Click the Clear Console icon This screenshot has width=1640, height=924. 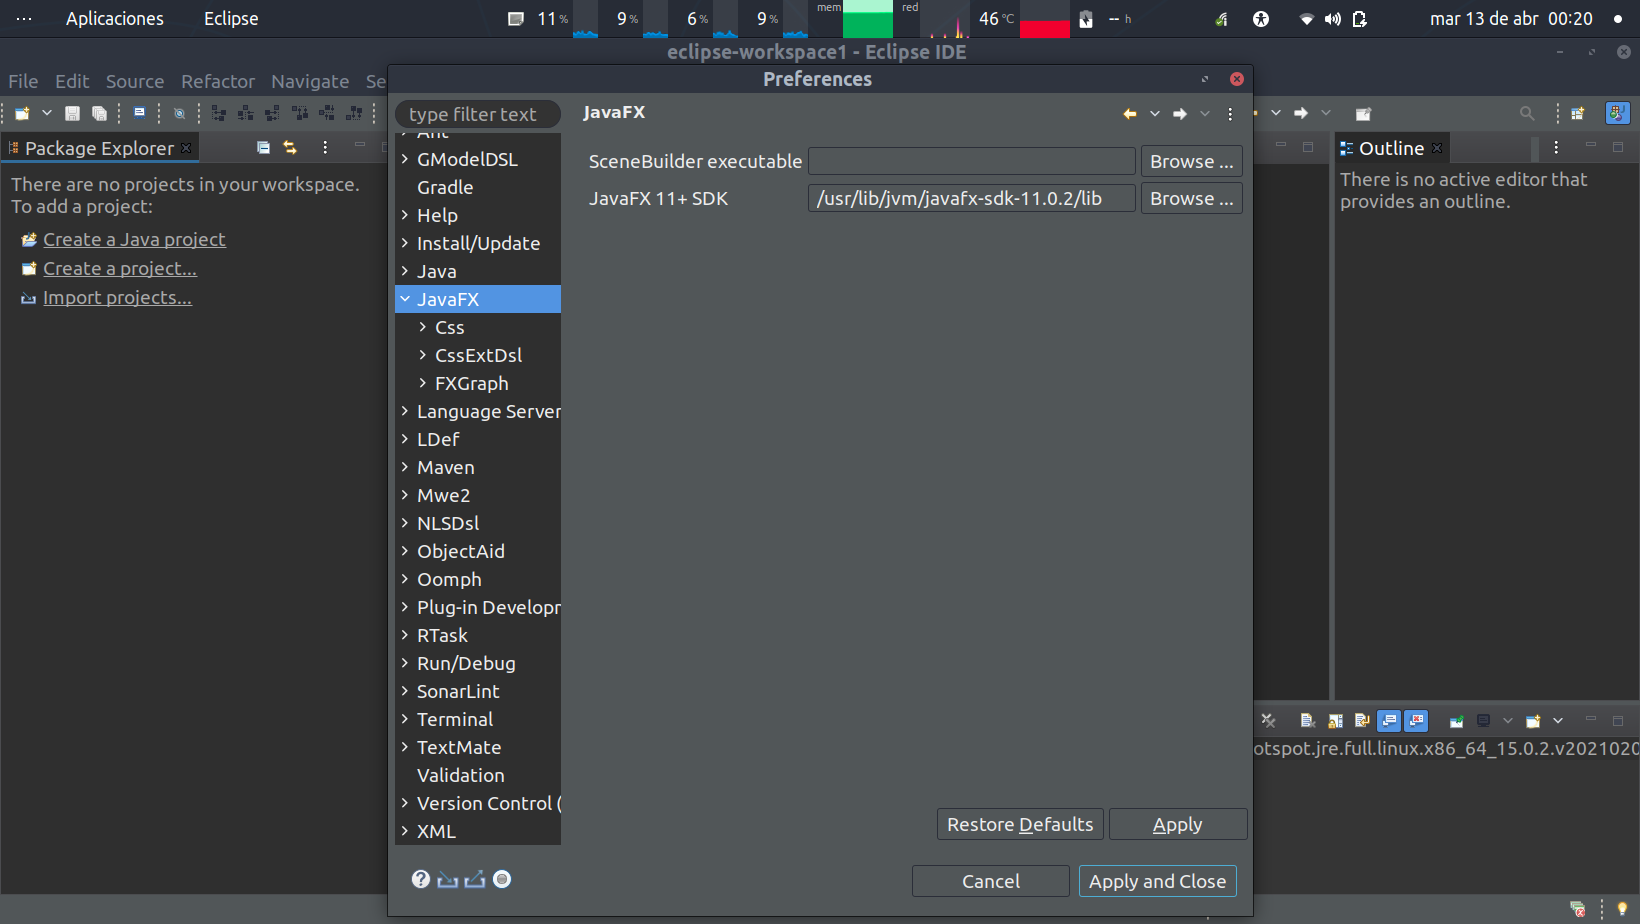(x=1308, y=720)
